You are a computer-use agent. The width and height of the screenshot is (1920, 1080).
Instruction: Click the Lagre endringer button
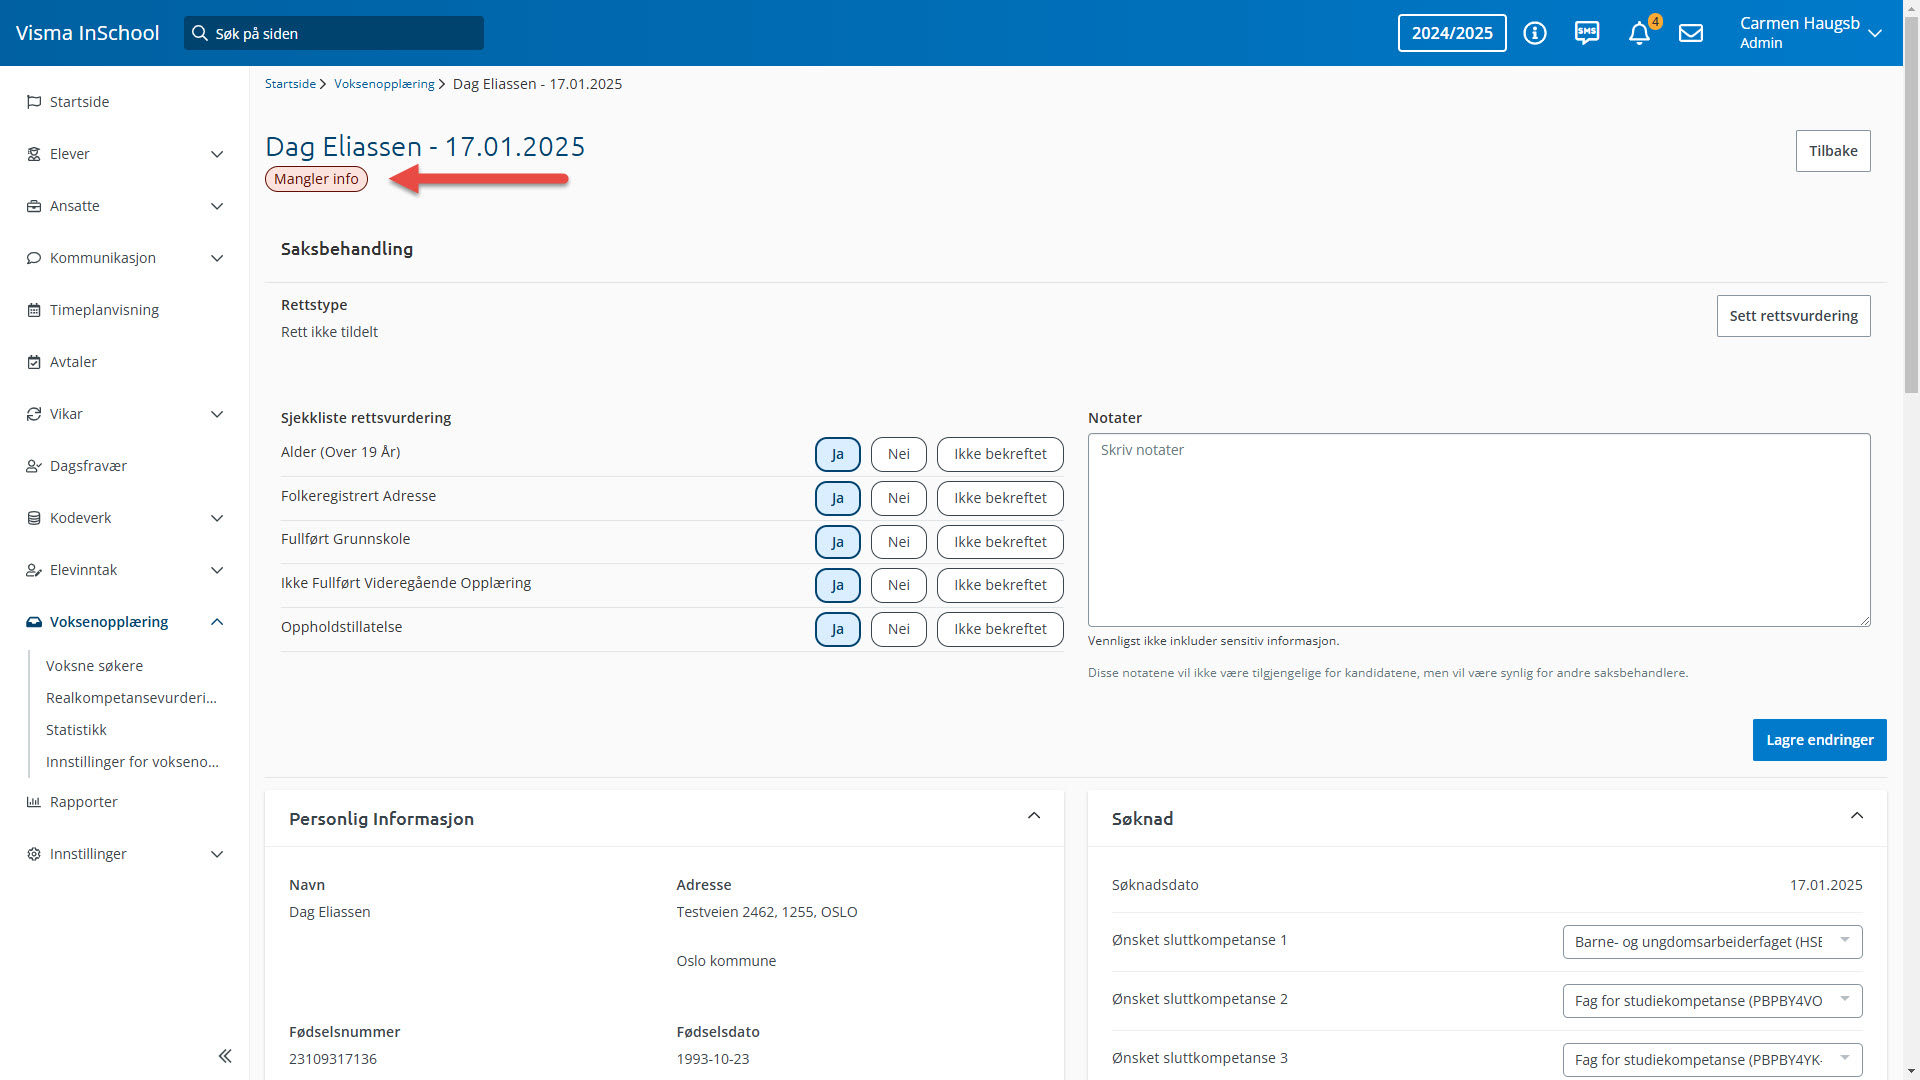pyautogui.click(x=1819, y=740)
